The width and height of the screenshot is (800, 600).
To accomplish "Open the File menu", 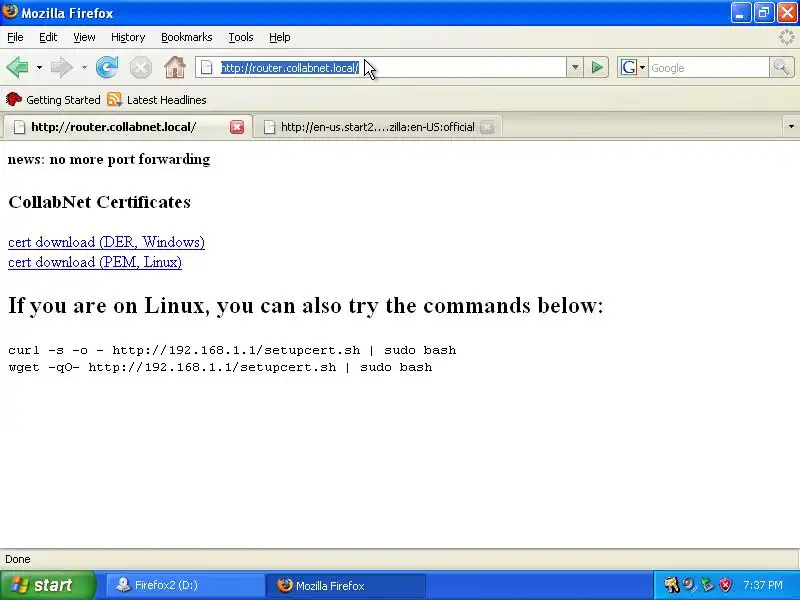I will (15, 37).
